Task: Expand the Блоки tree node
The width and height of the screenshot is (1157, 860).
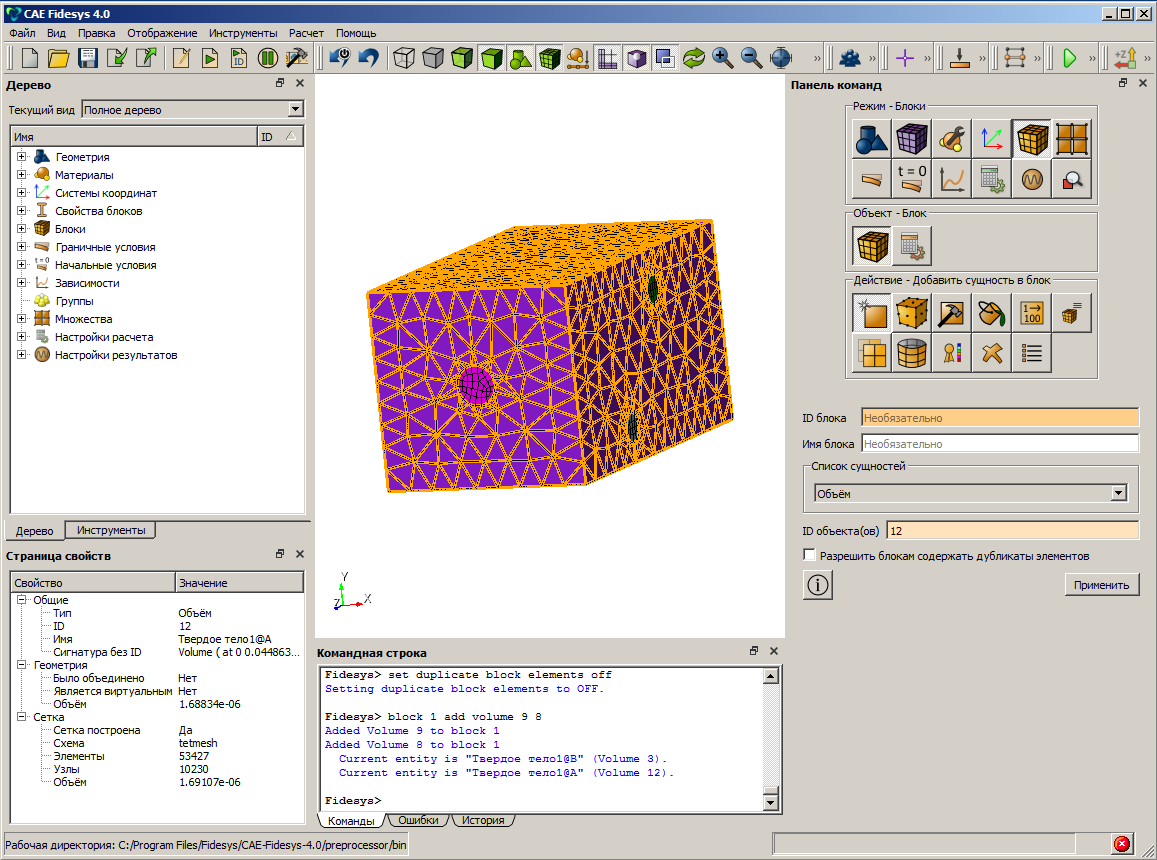Action: (21, 229)
